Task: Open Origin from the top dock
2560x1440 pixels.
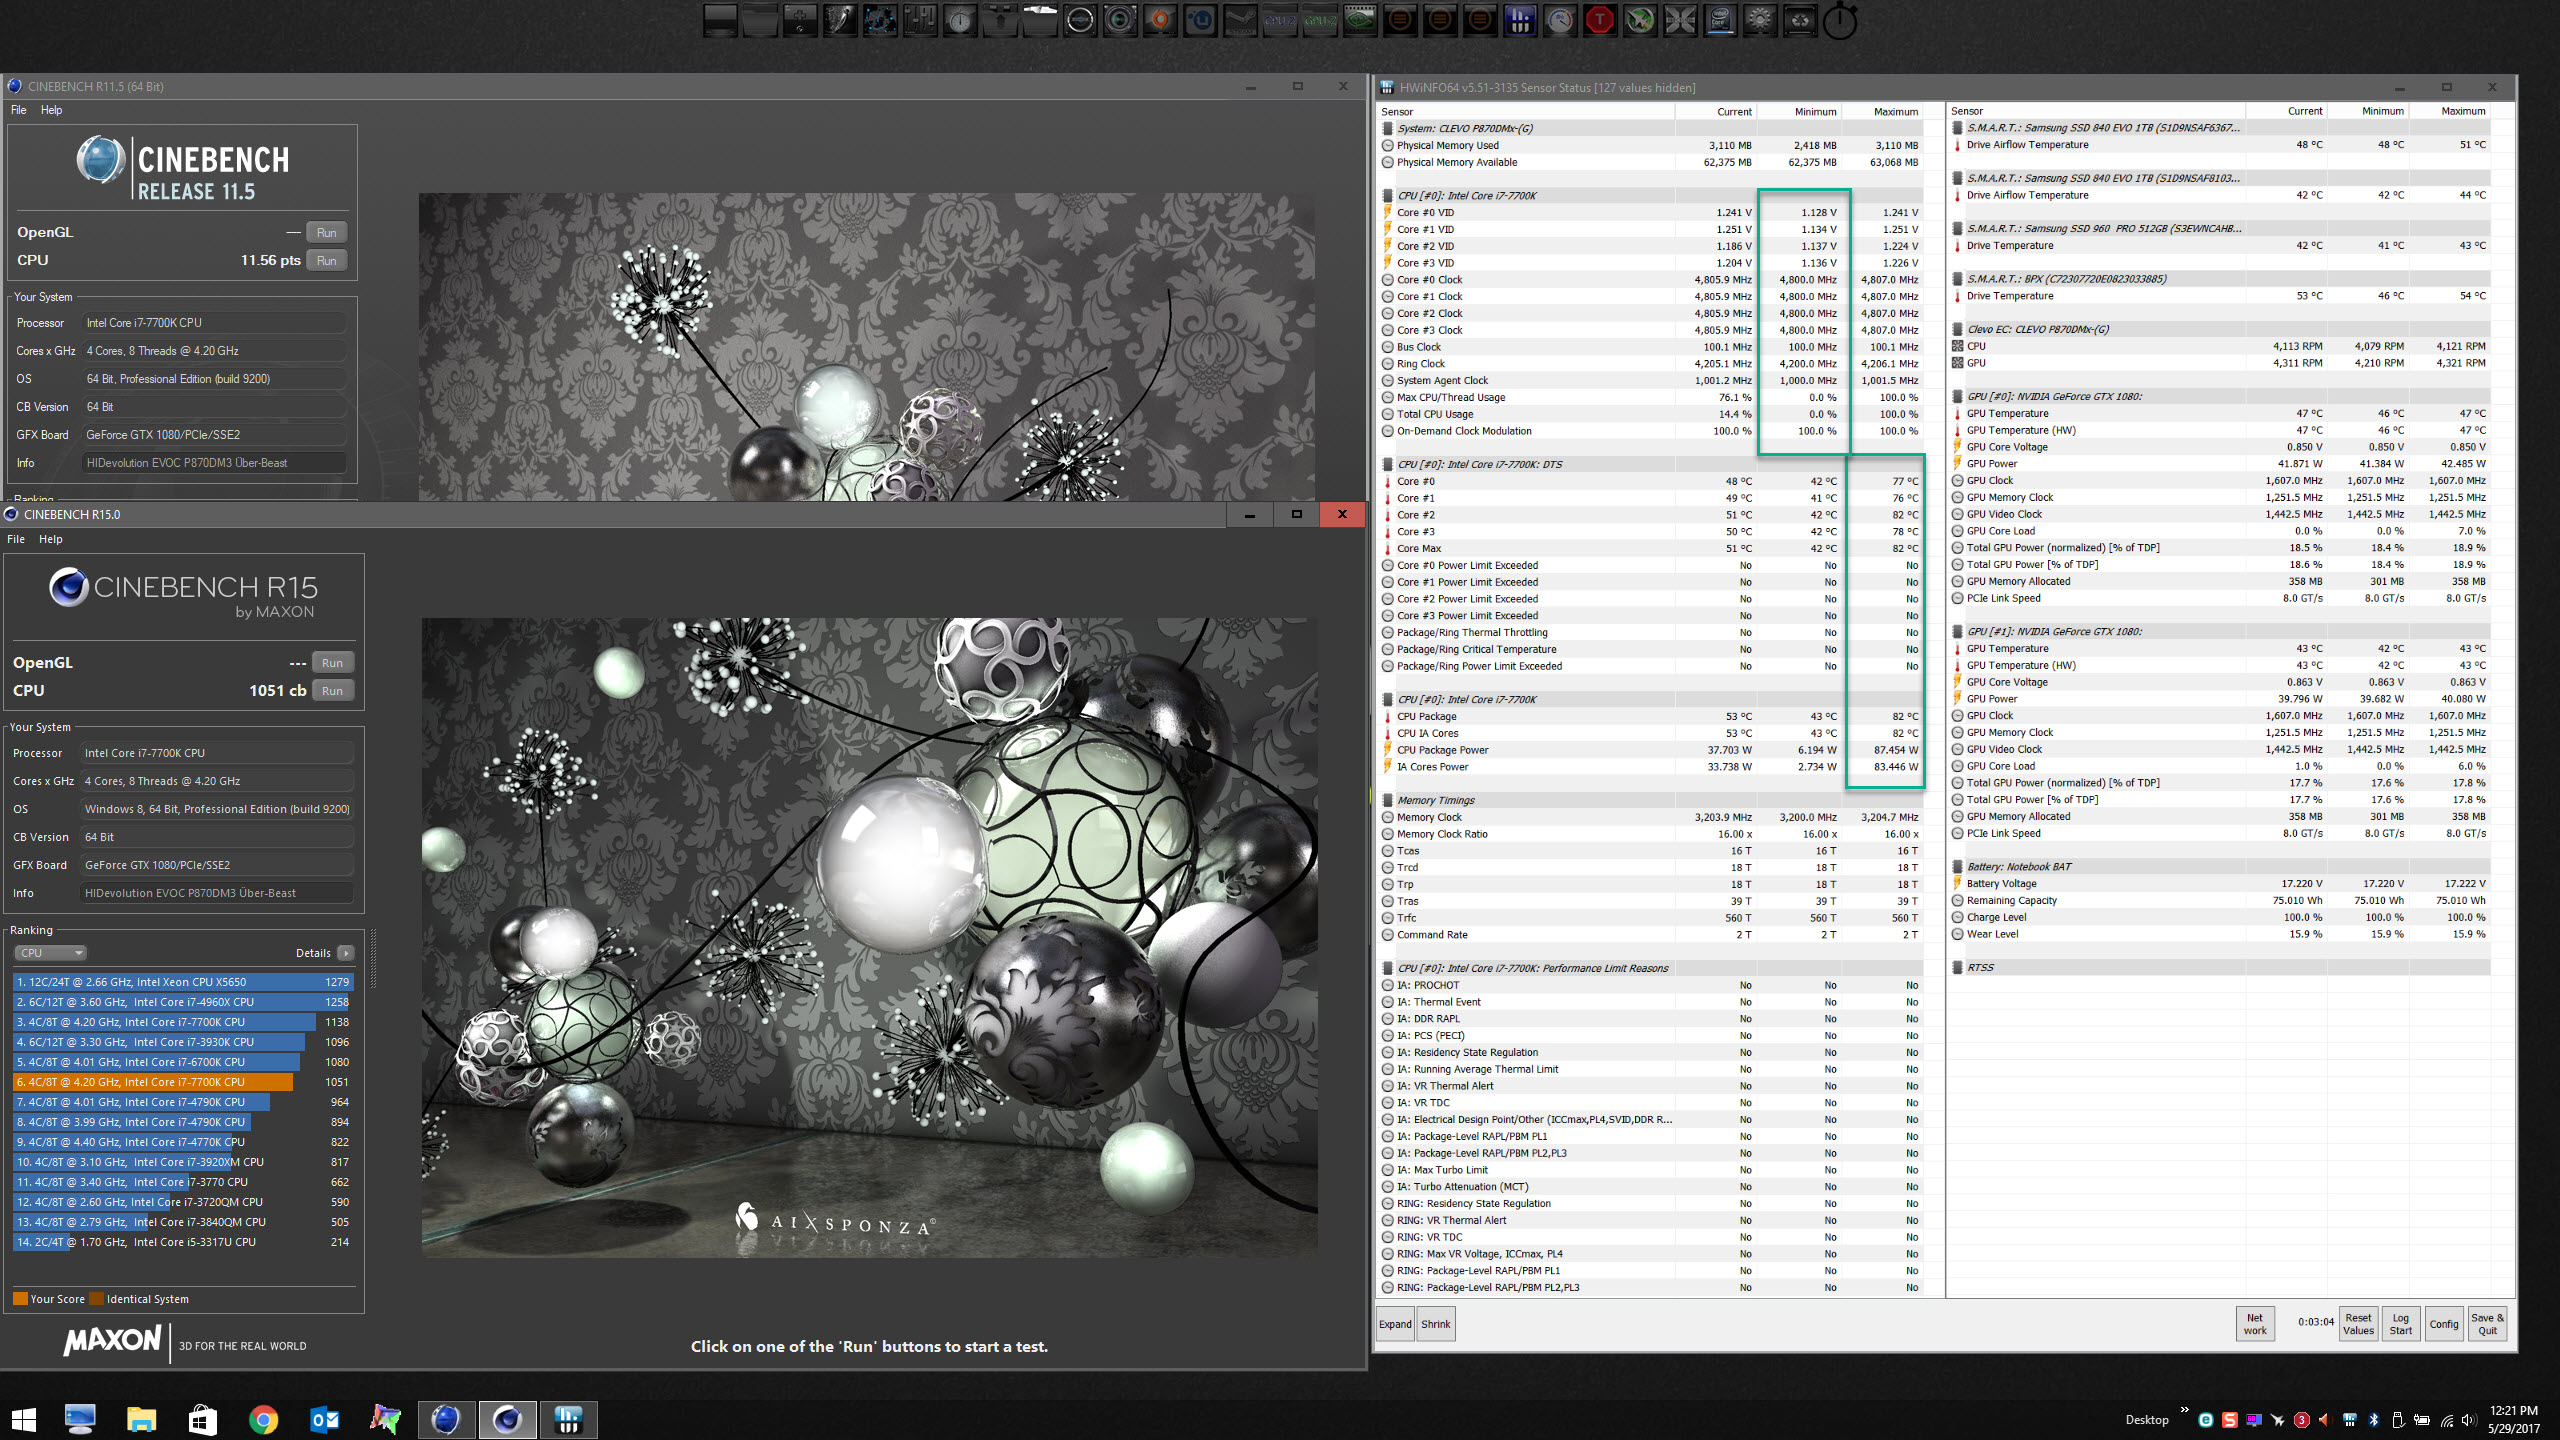Action: point(1160,20)
